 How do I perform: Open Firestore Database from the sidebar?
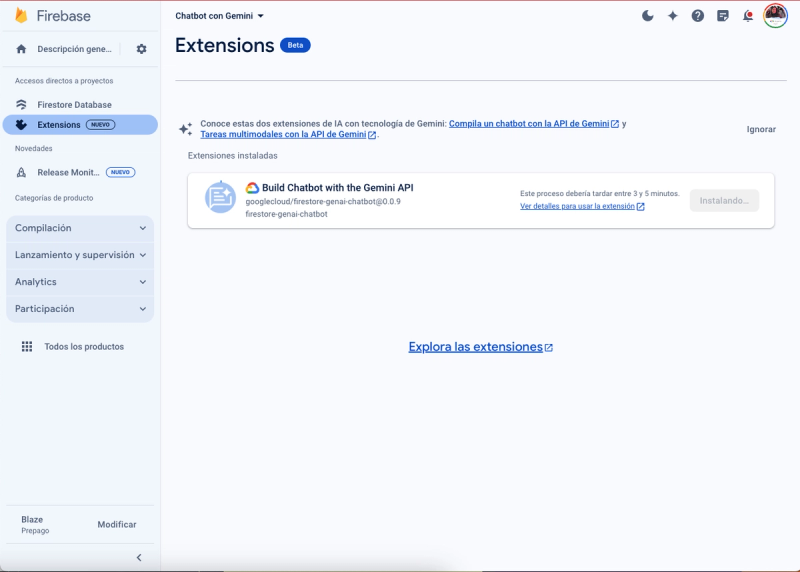[74, 105]
